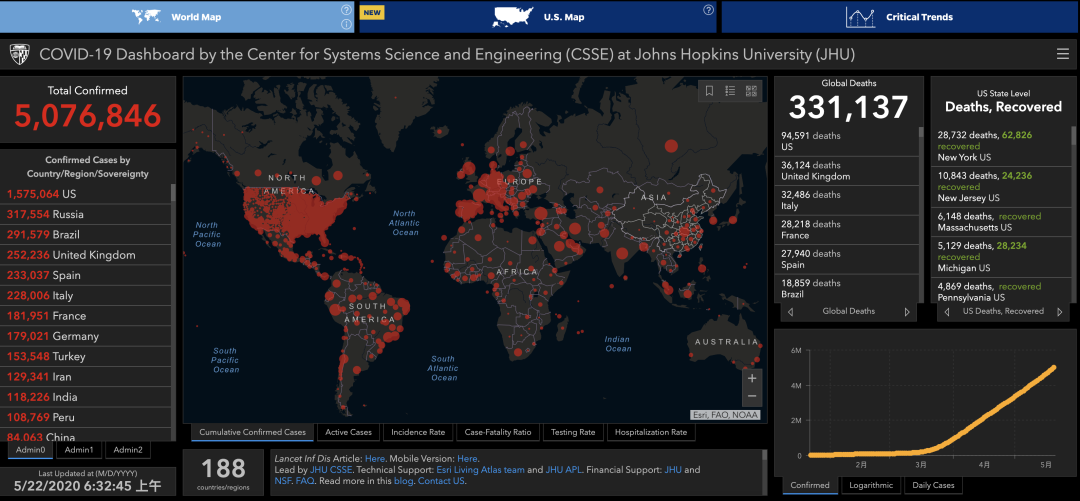Switch country list to Admin2 level
This screenshot has width=1080, height=501.
[x=128, y=450]
